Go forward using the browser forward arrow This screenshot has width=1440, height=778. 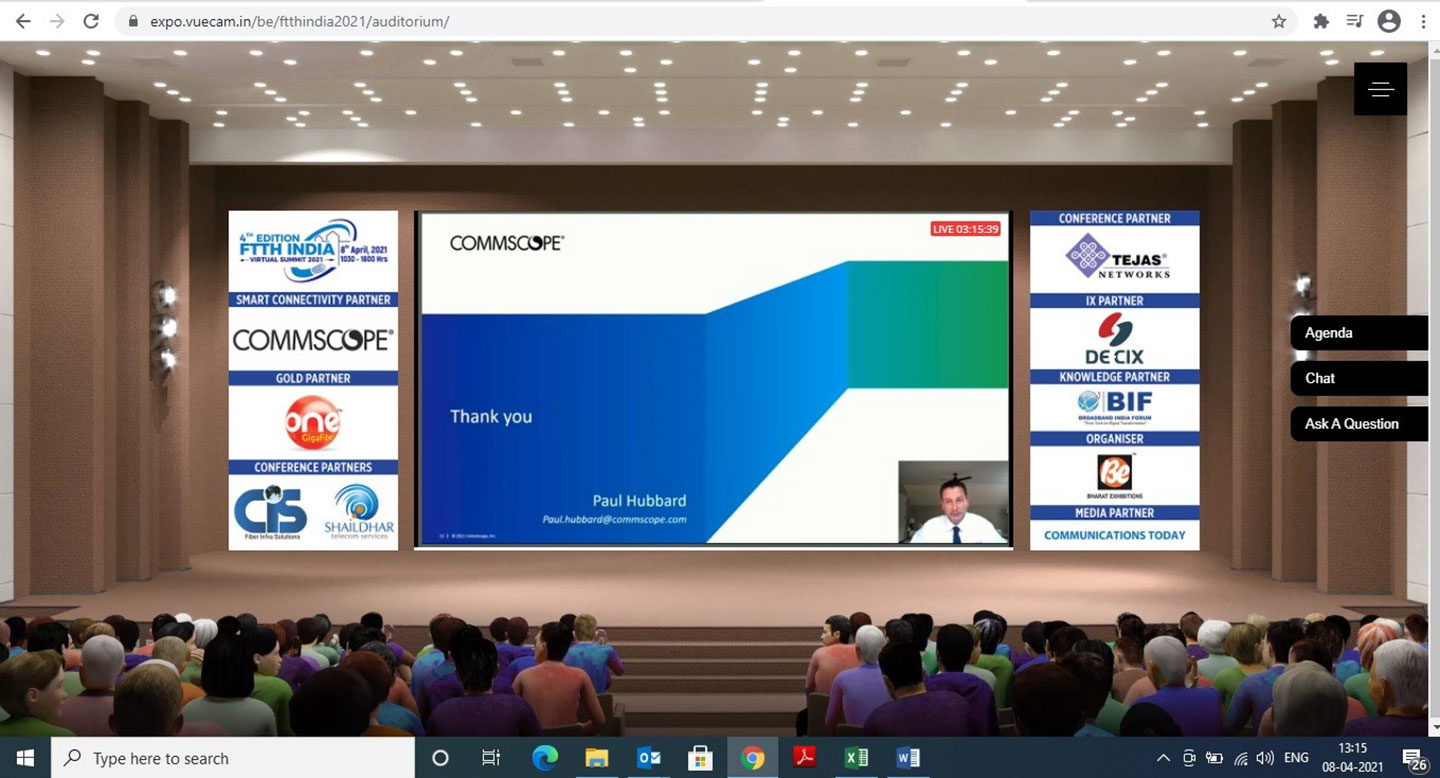57,21
